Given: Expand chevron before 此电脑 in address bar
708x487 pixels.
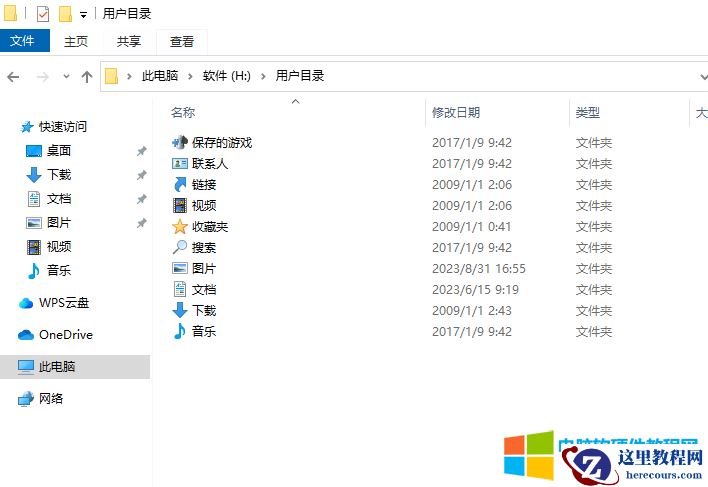Looking at the screenshot, I should (129, 76).
